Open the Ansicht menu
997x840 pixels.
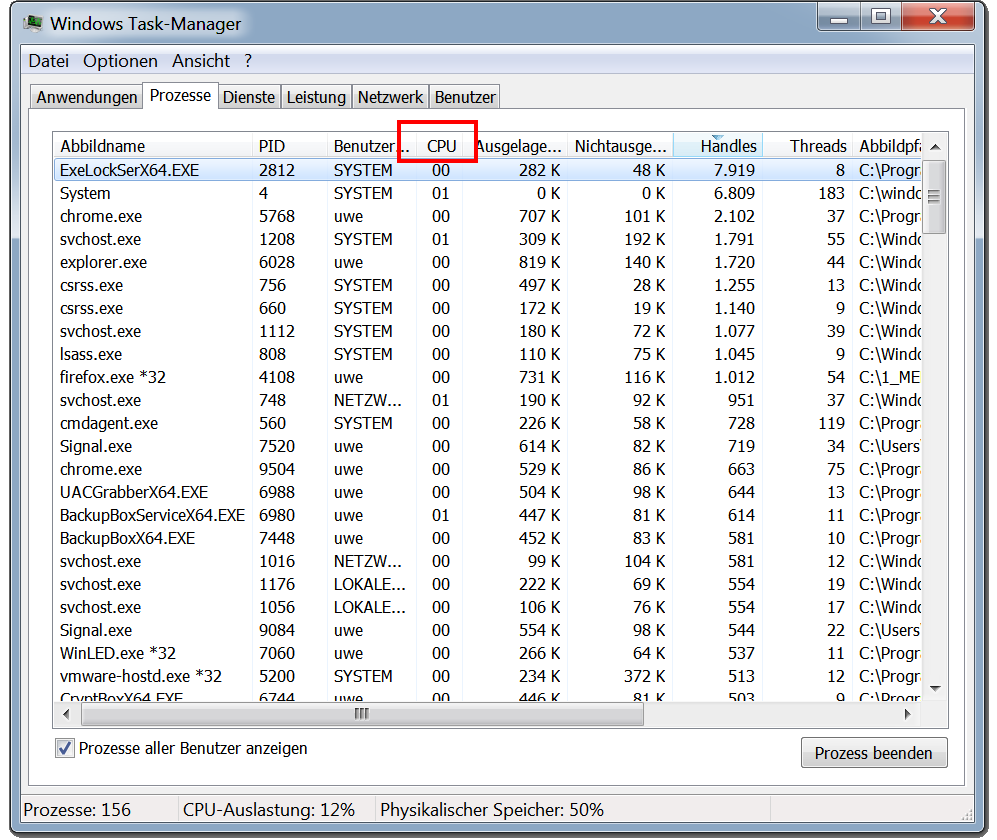point(200,61)
